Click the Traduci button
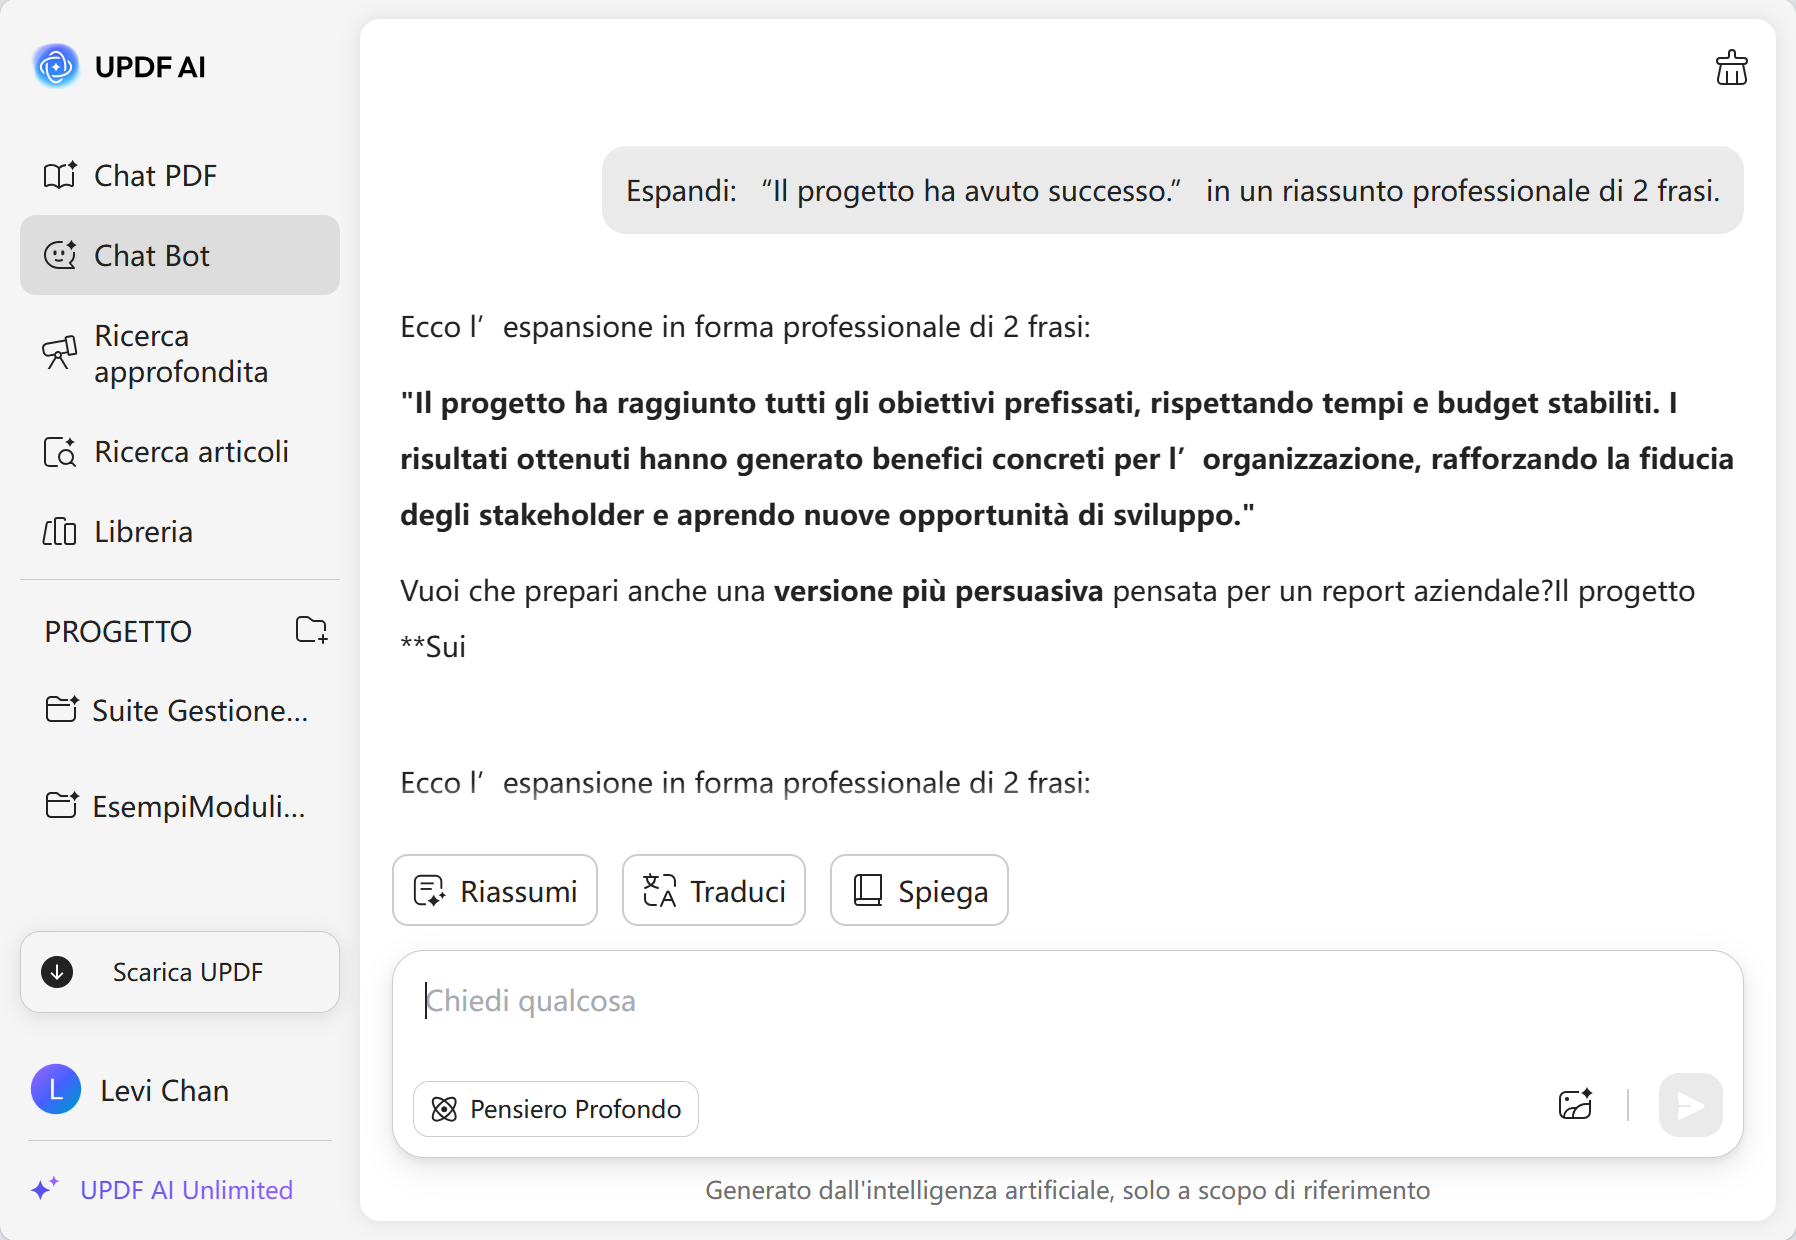 coord(714,890)
